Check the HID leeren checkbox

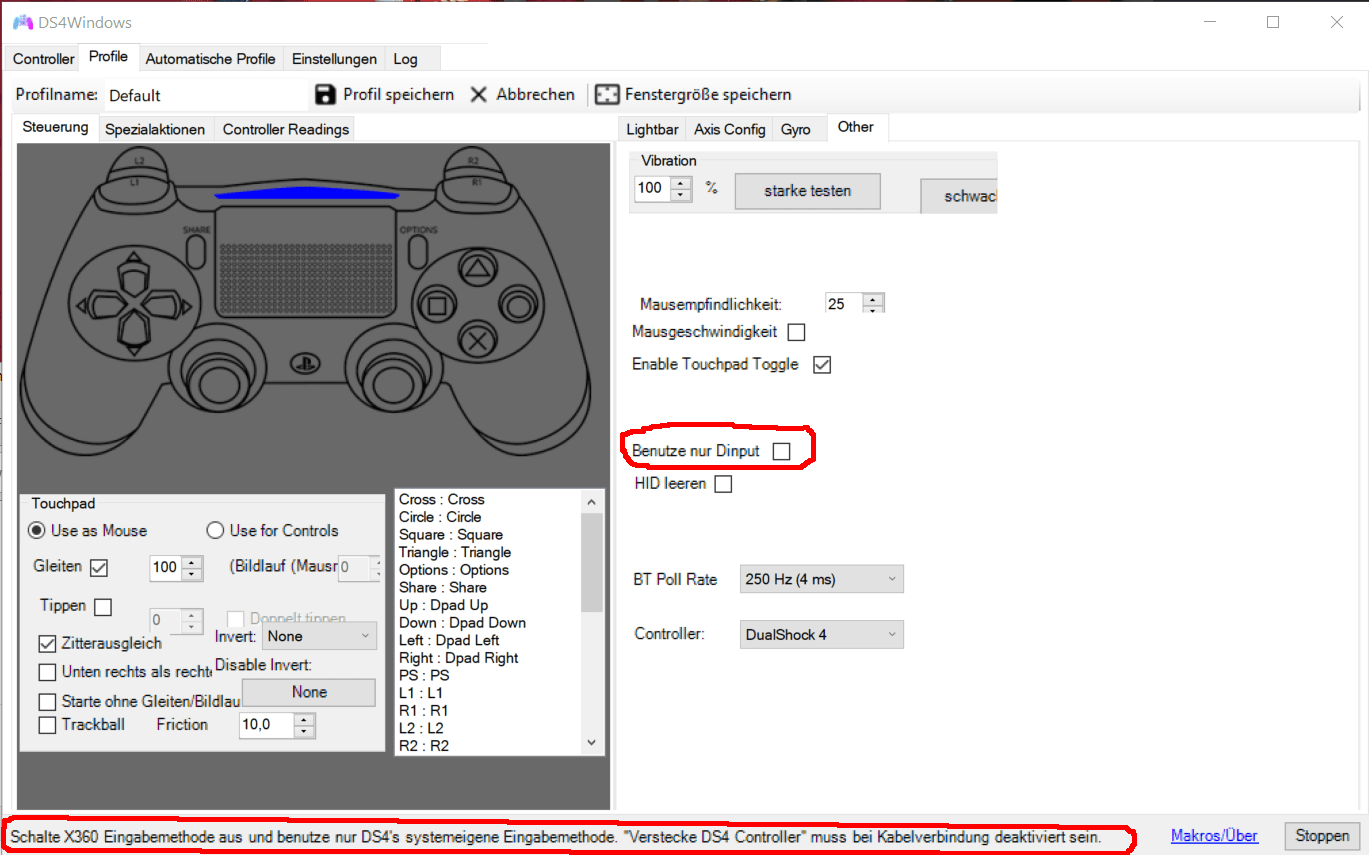coord(723,484)
